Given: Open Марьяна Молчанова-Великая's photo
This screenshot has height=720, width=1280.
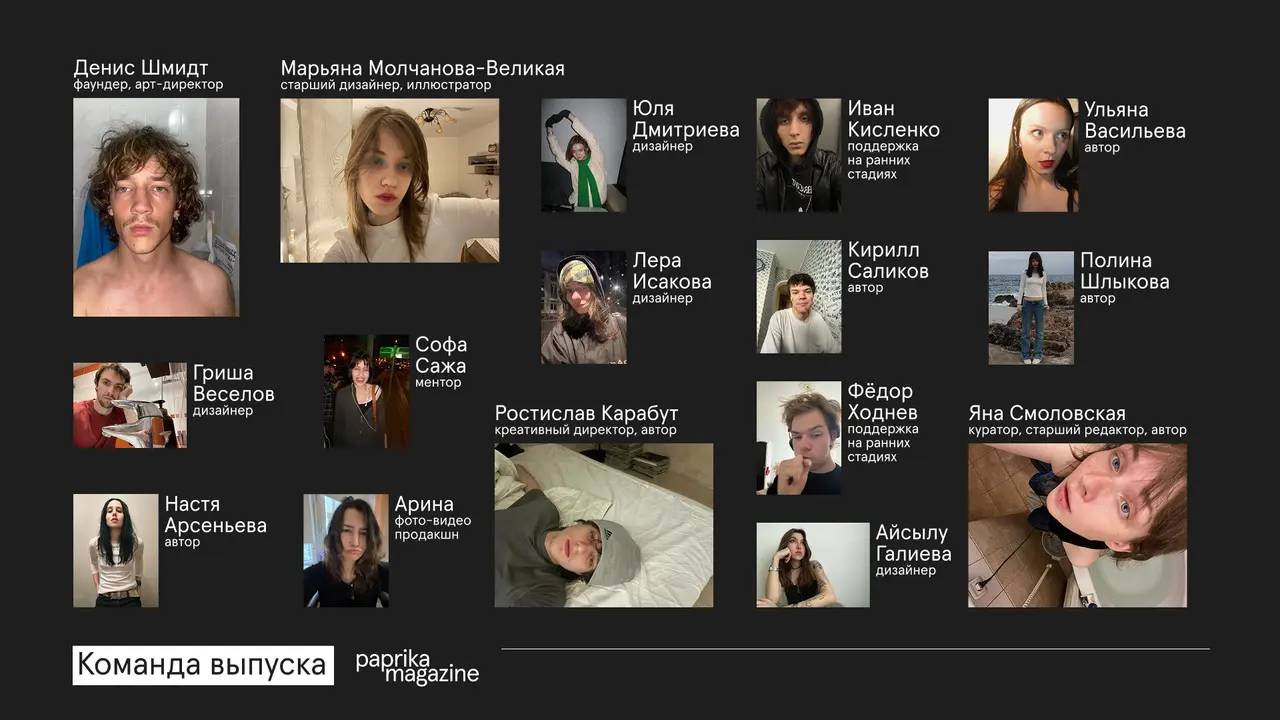Looking at the screenshot, I should point(390,180).
